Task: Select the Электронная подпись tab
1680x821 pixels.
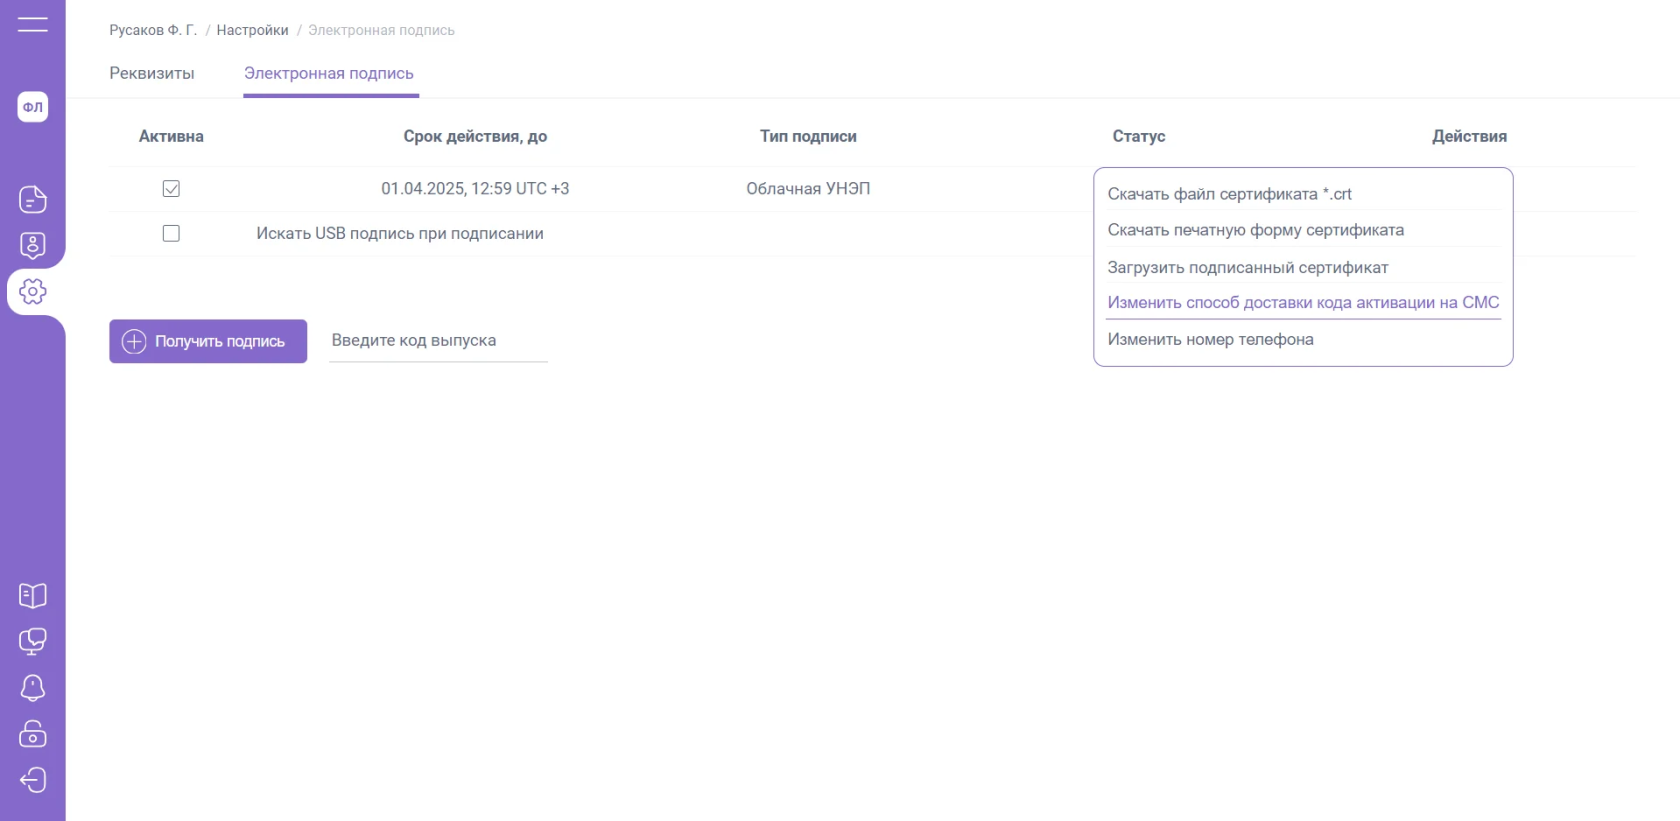Action: click(329, 73)
